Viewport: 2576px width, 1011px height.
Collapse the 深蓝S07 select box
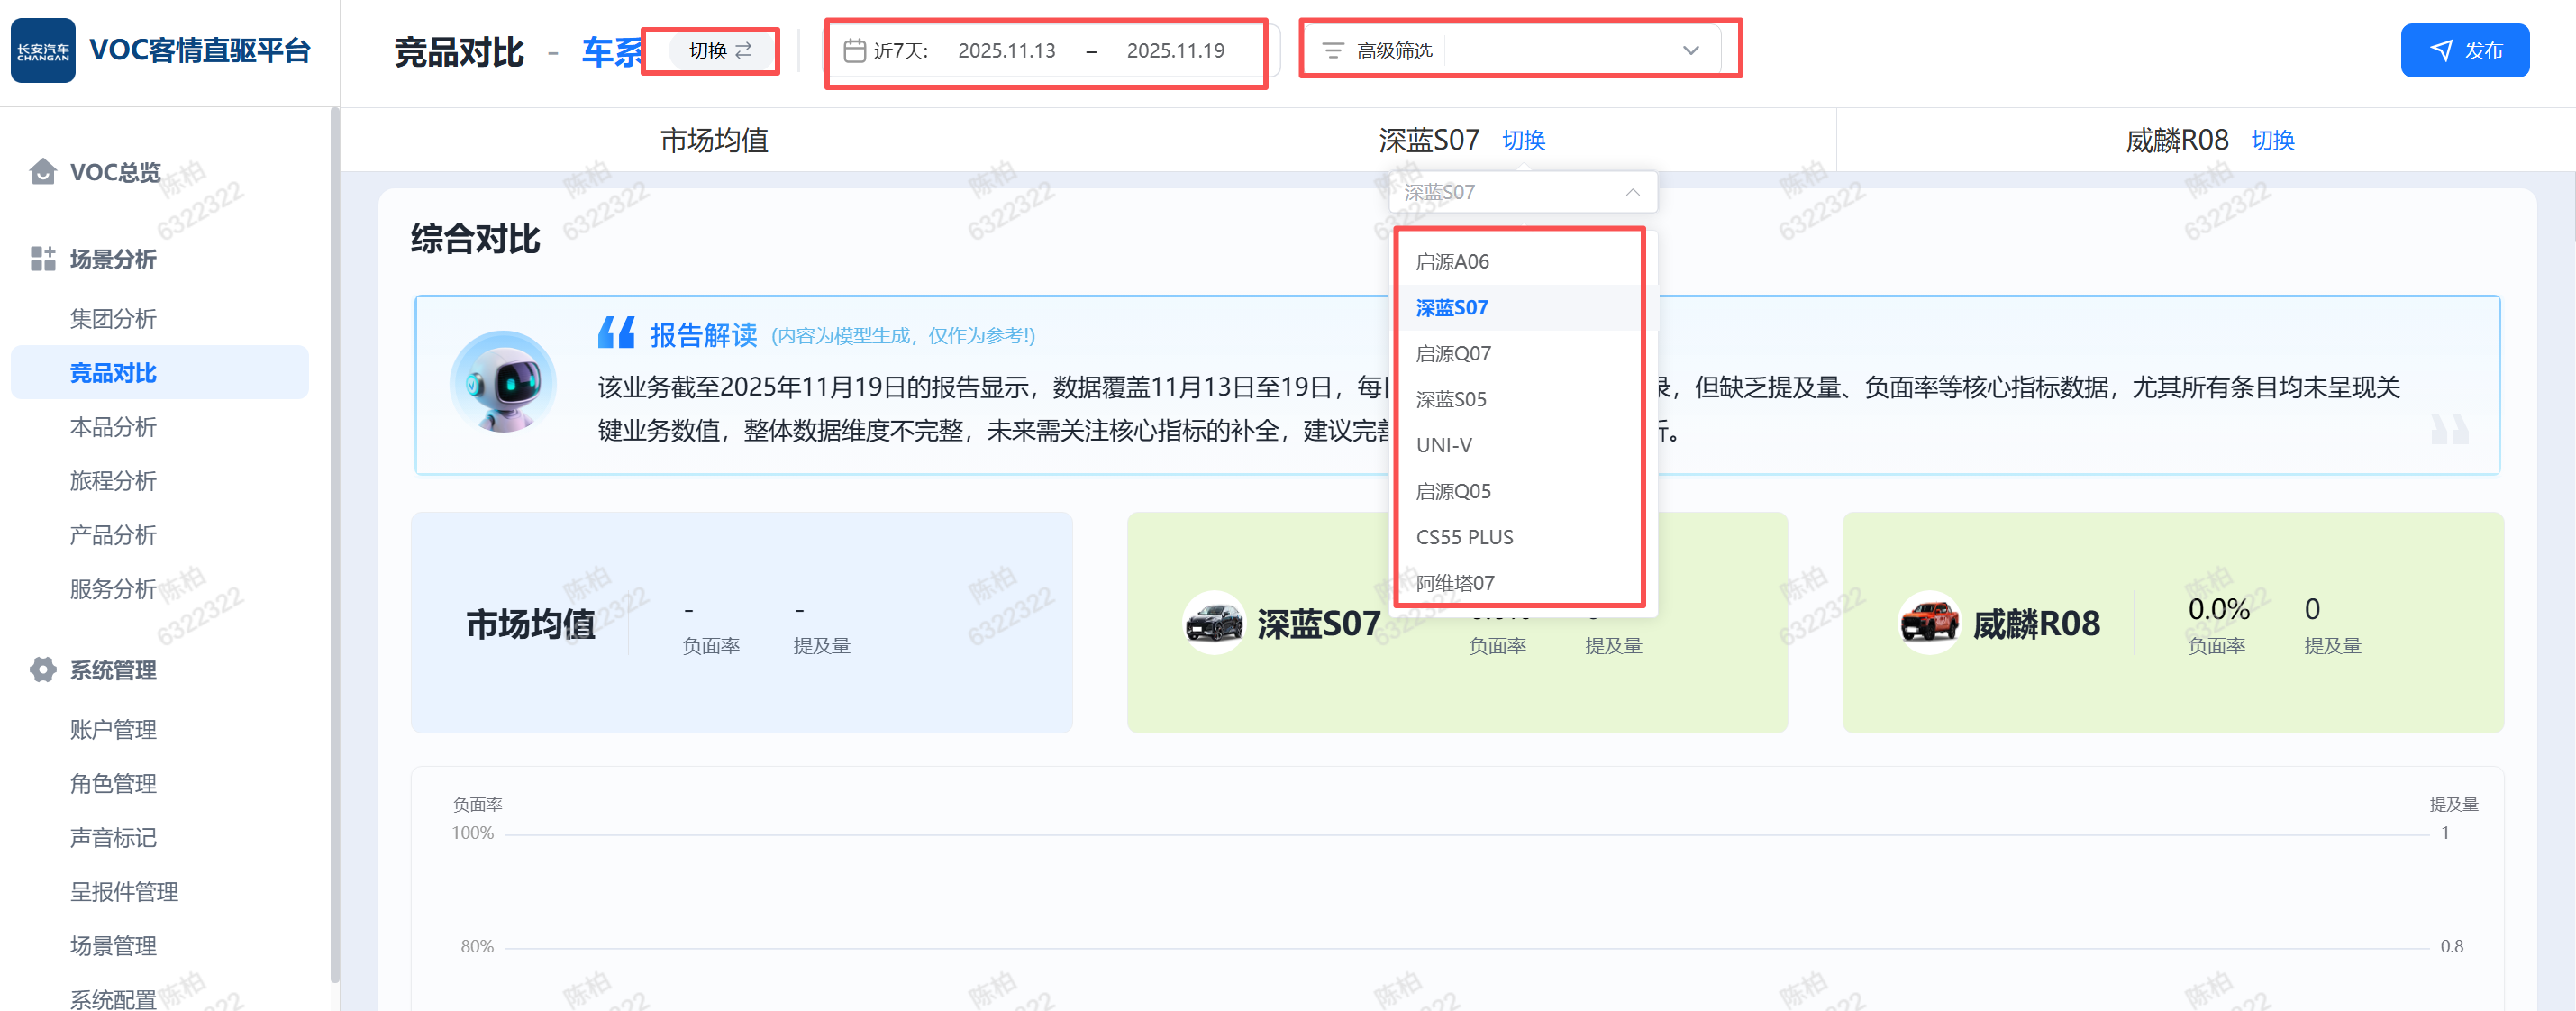click(1631, 192)
